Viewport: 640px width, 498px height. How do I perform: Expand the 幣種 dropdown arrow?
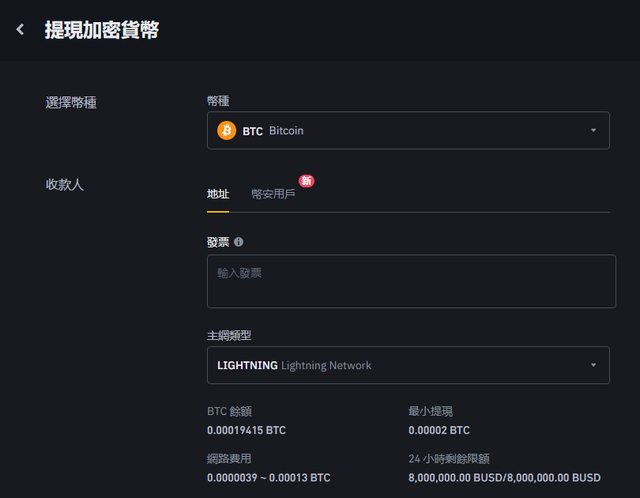[x=592, y=131]
